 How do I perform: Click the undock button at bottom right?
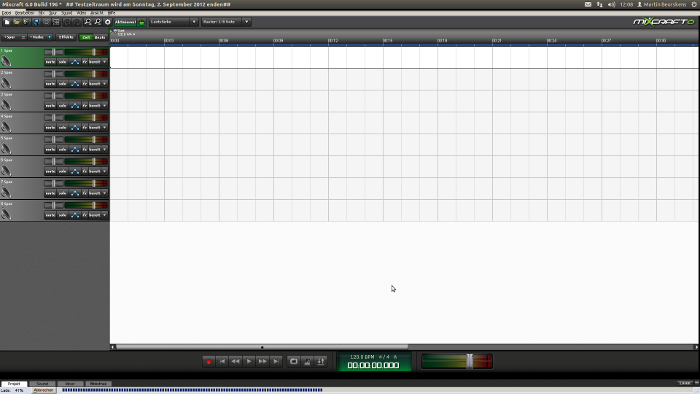coord(685,383)
